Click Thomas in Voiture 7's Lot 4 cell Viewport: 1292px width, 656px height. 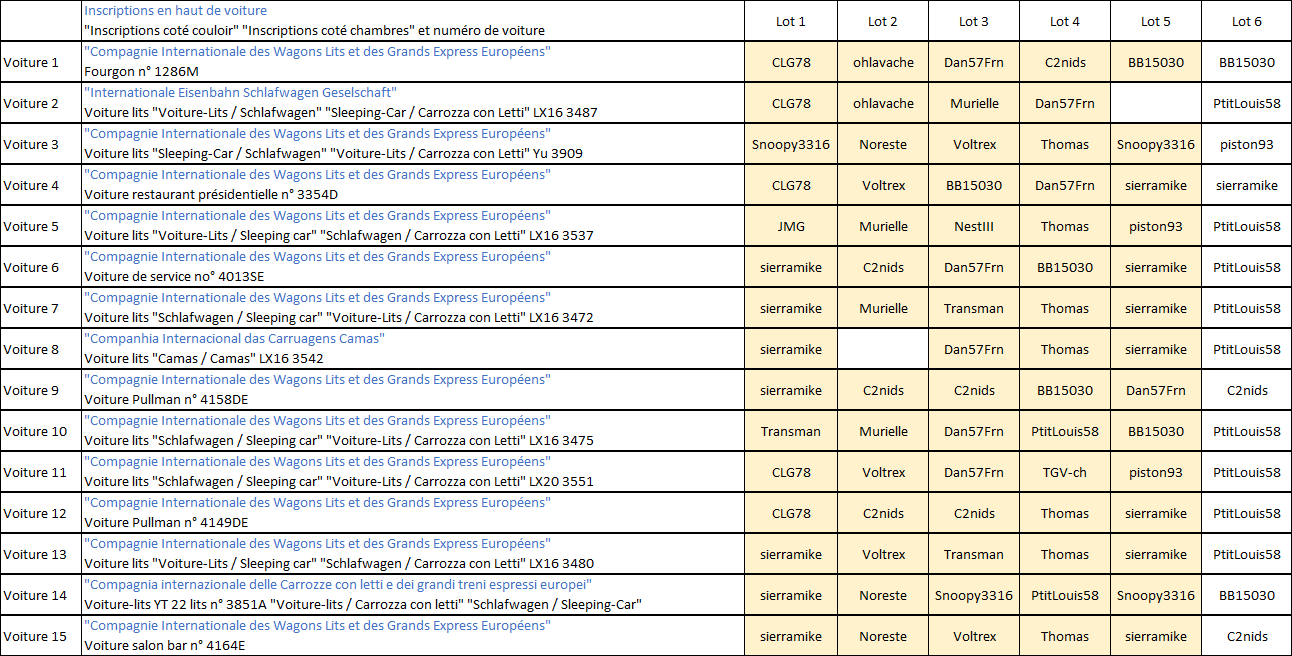(x=1065, y=308)
